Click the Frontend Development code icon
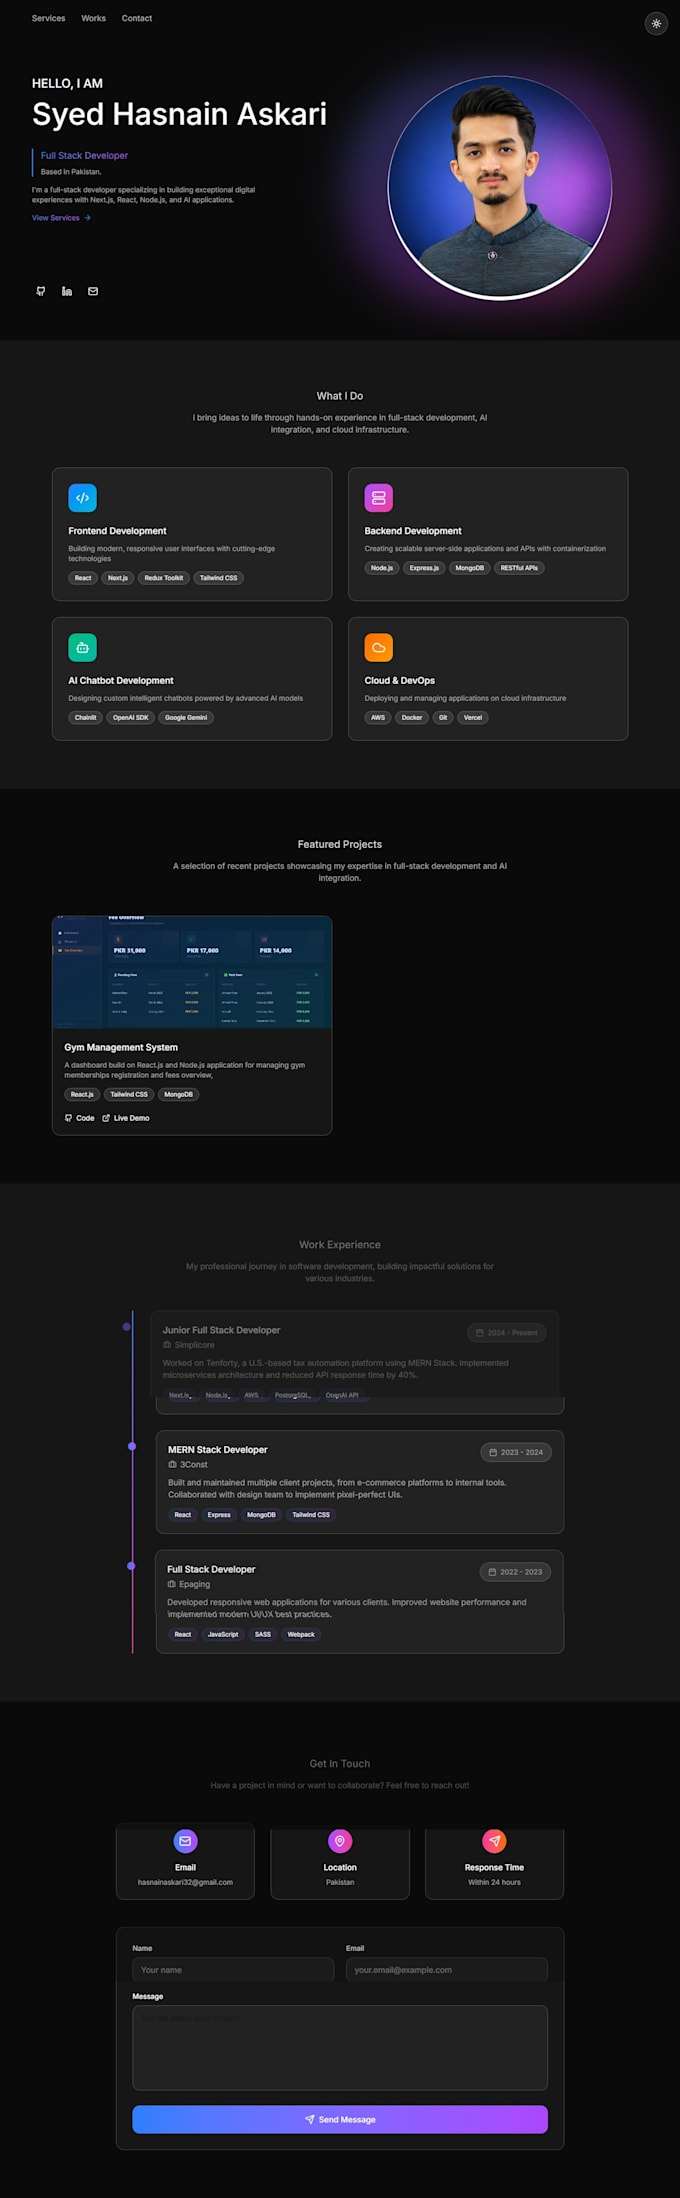This screenshot has width=680, height=2198. point(82,498)
